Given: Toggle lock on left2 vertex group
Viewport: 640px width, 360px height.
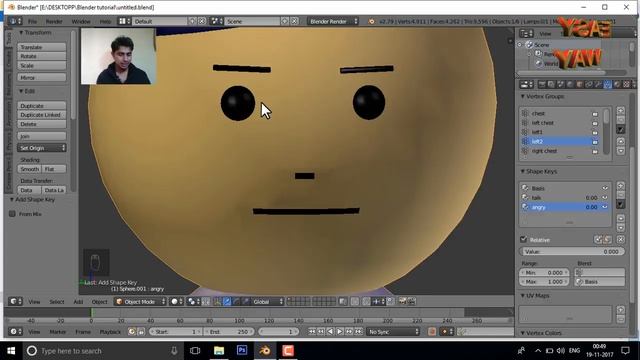Looking at the screenshot, I should click(595, 142).
